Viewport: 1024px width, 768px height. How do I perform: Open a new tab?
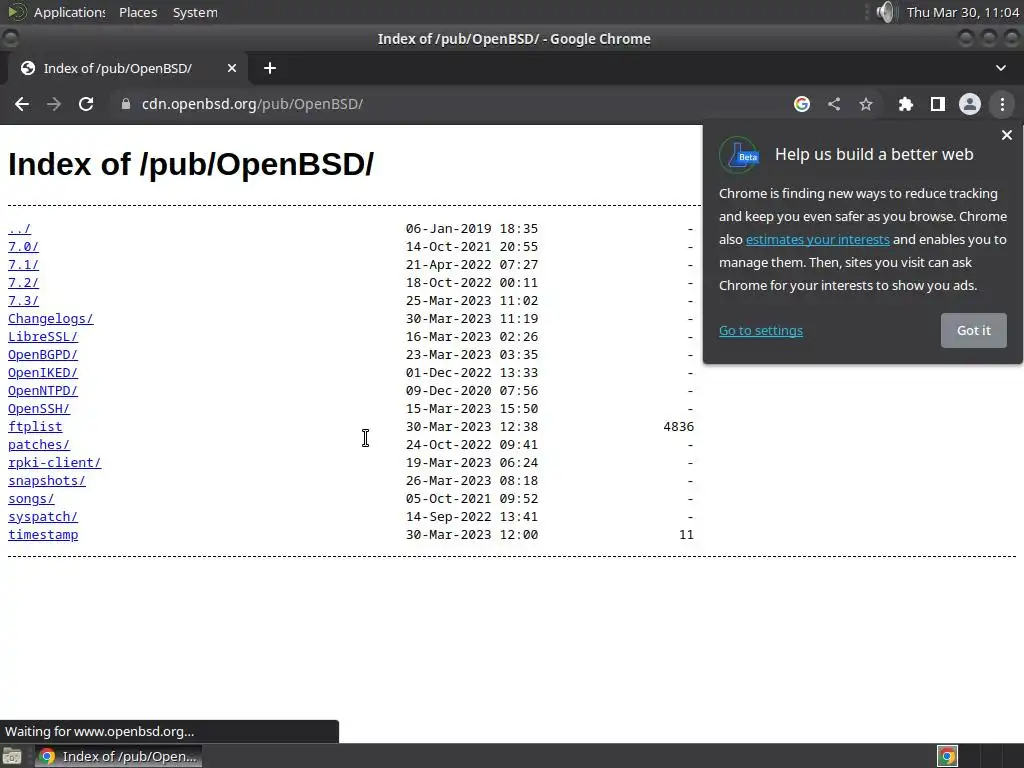(270, 68)
